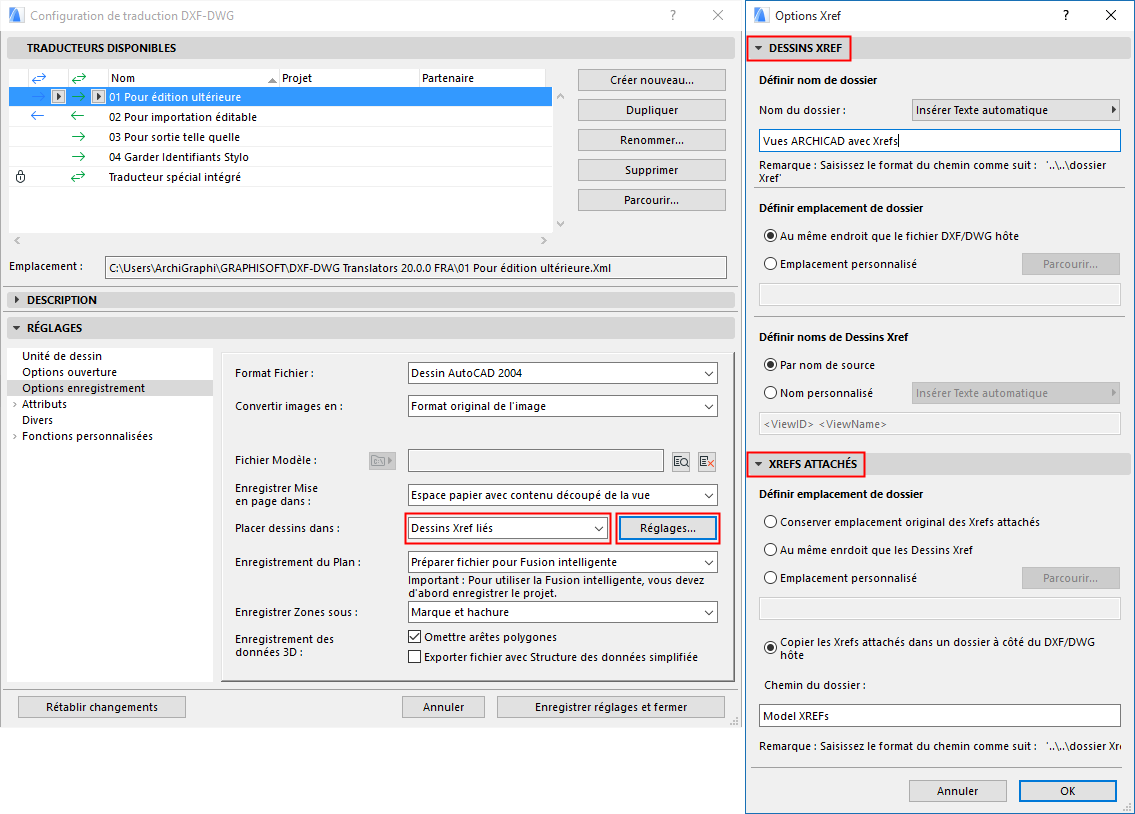Open Insérer Texte automatique for Nom du dossier
Screen dimensions: 1135x814
click(1016, 110)
